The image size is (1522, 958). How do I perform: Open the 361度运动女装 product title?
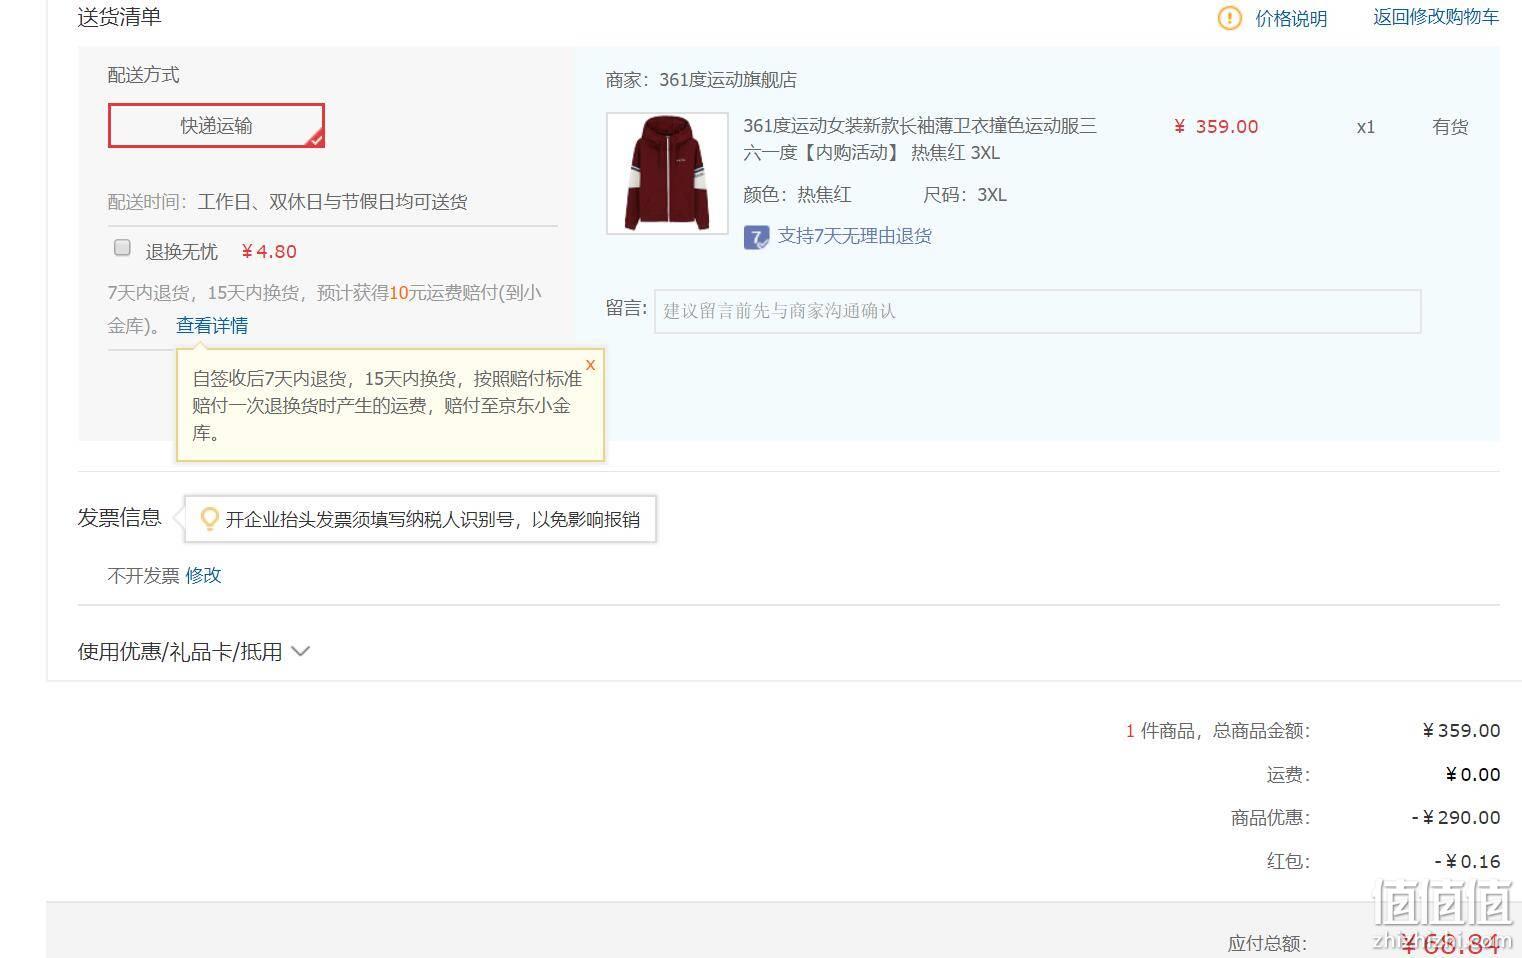click(920, 139)
